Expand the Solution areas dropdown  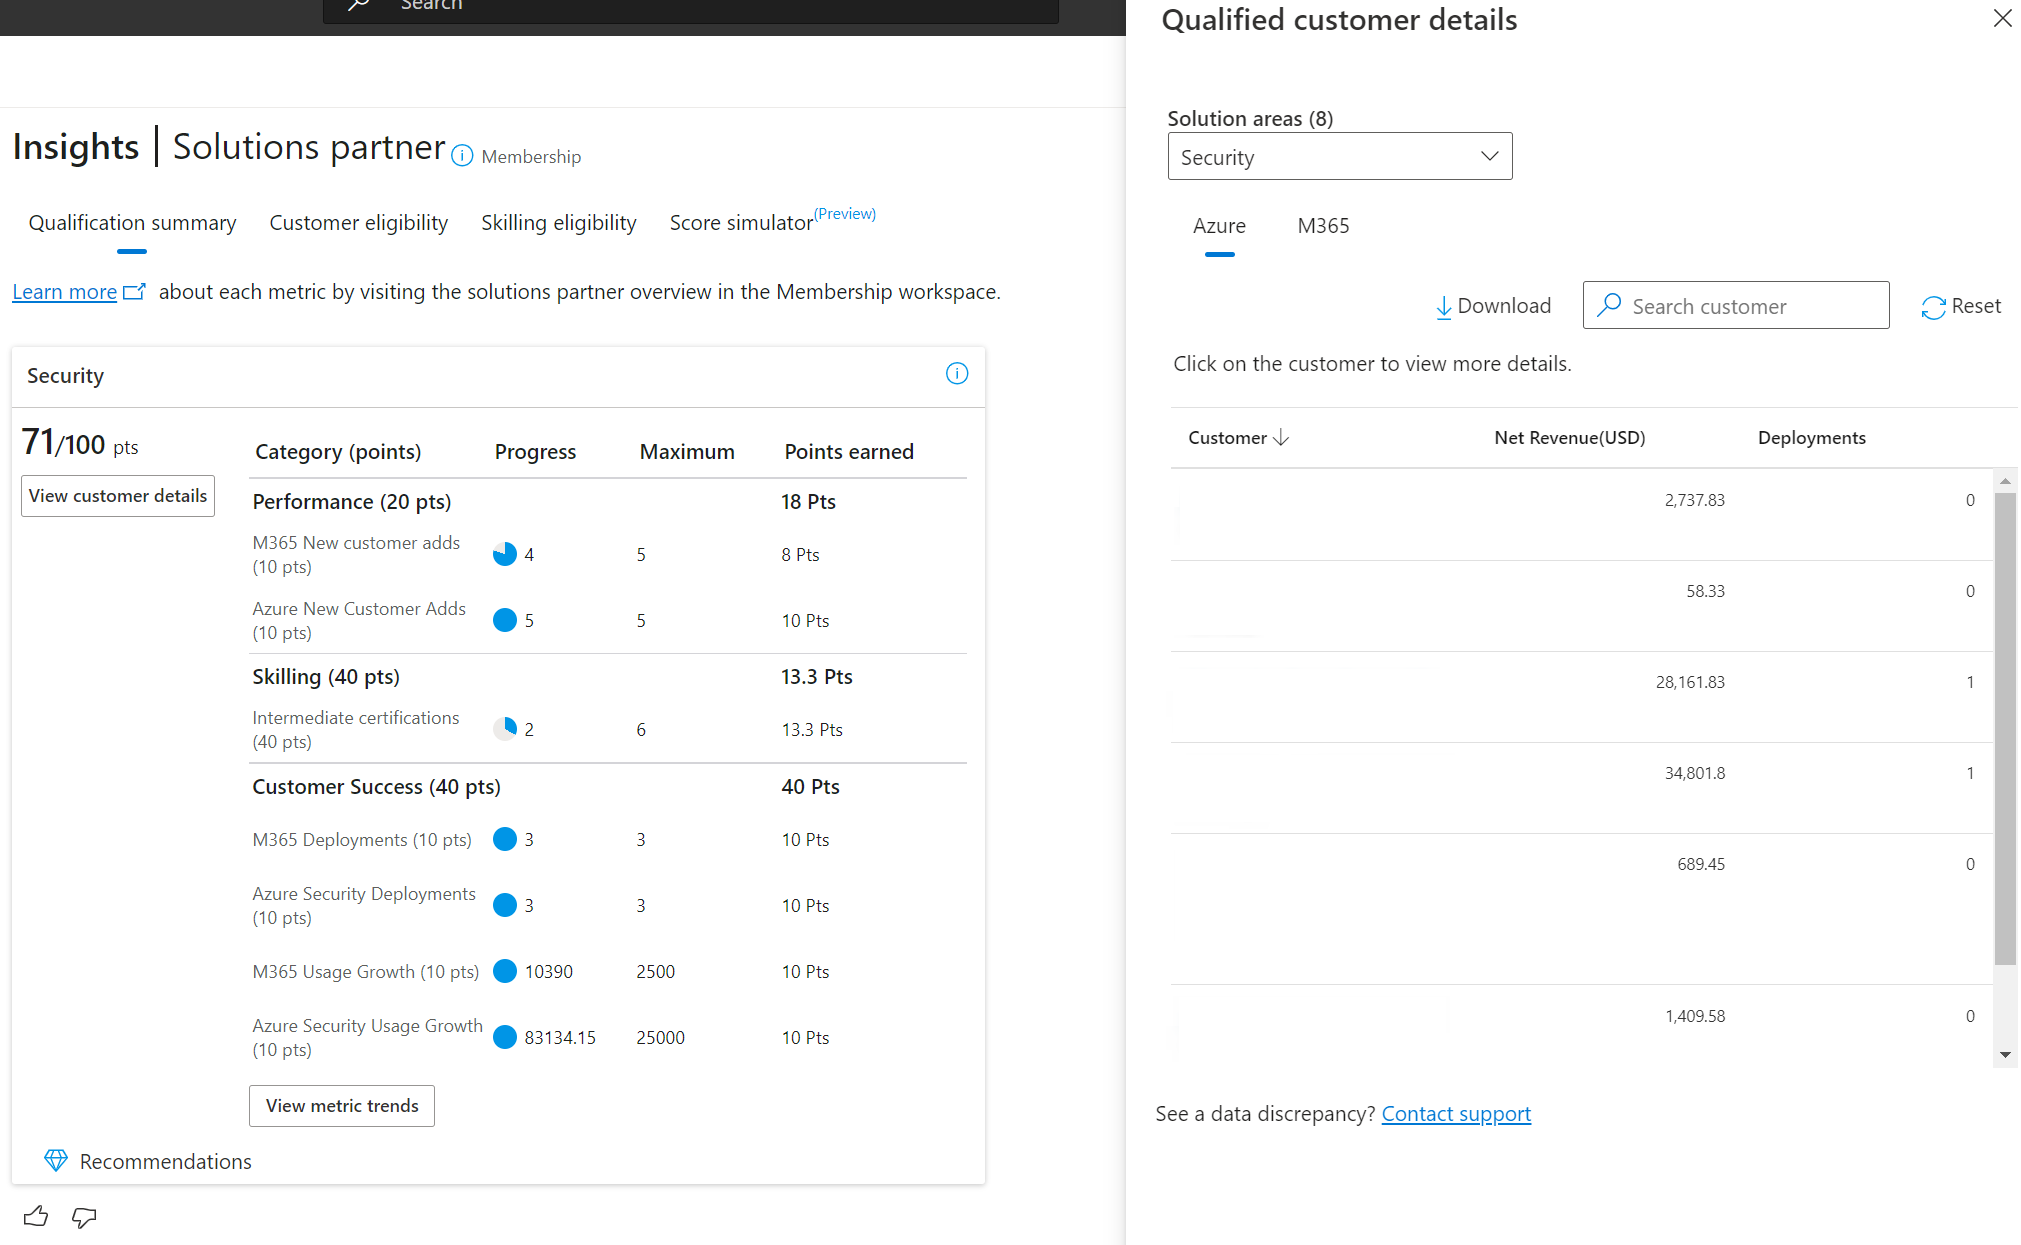point(1340,156)
